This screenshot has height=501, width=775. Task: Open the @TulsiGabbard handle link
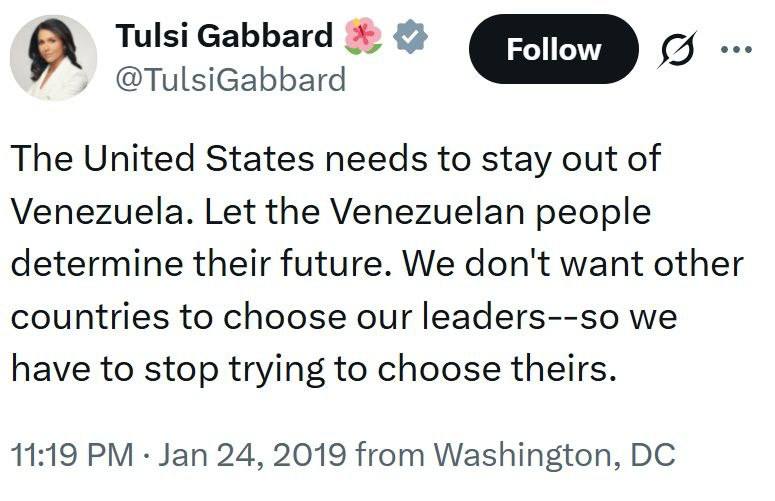(x=231, y=79)
